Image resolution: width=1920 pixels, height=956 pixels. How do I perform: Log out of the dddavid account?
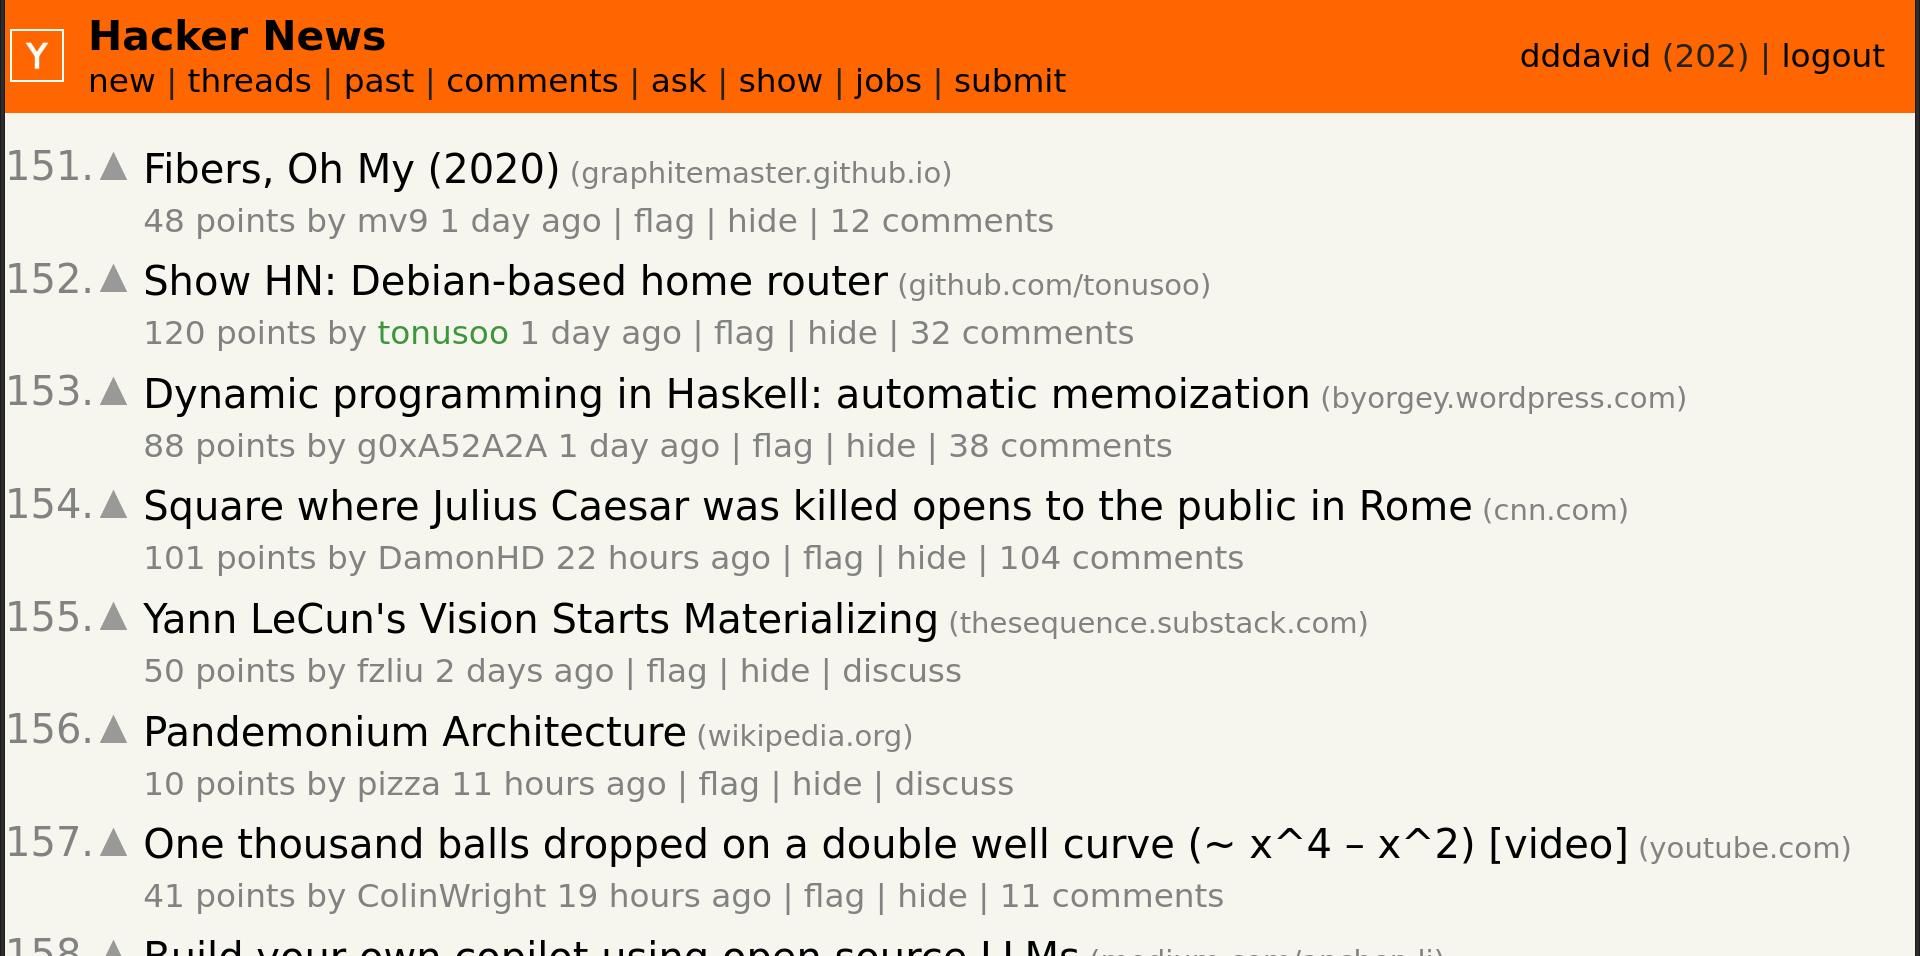click(x=1832, y=56)
